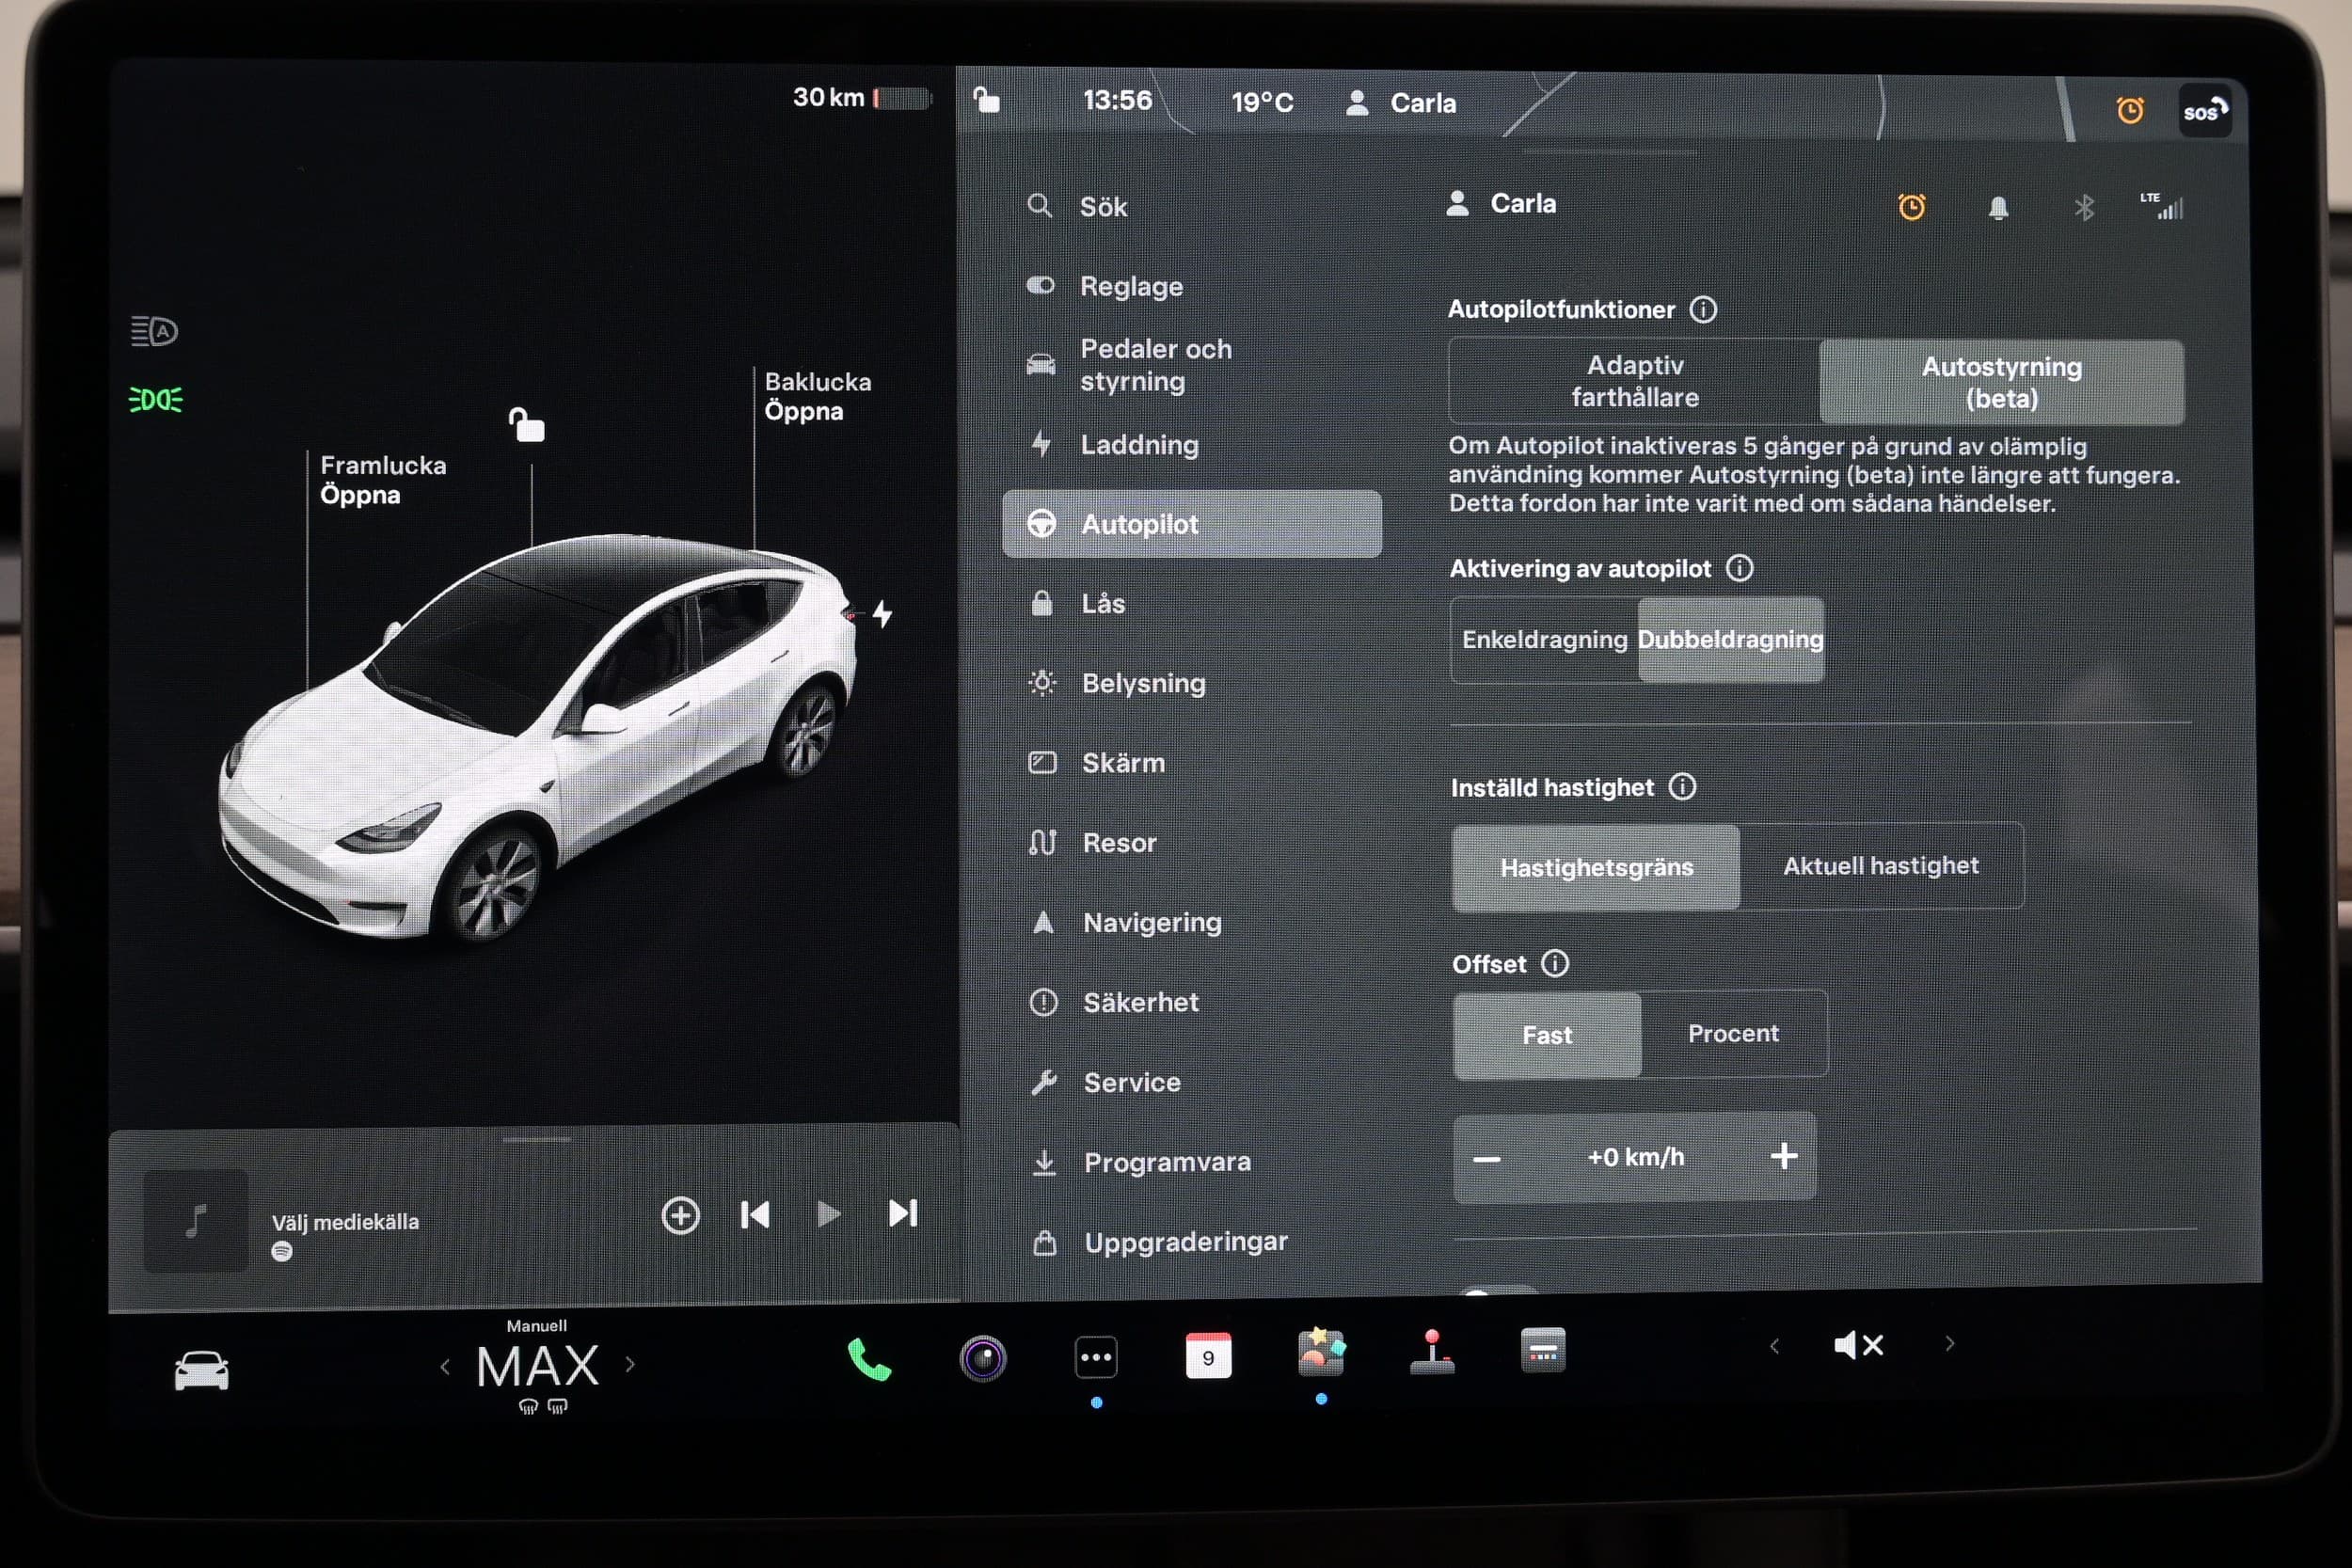Lower volume with left chevron
This screenshot has height=1568, width=2352.
1774,1346
